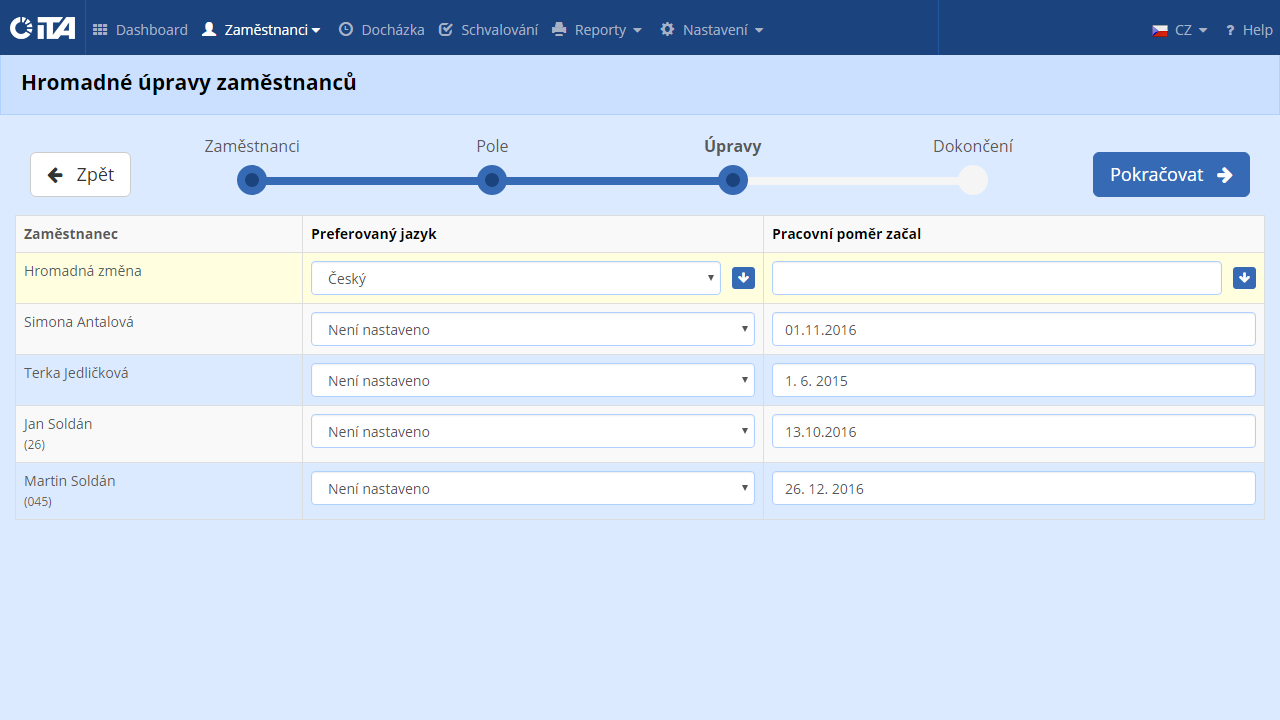The image size is (1280, 720).
Task: Select the Pole step circle
Action: (x=492, y=180)
